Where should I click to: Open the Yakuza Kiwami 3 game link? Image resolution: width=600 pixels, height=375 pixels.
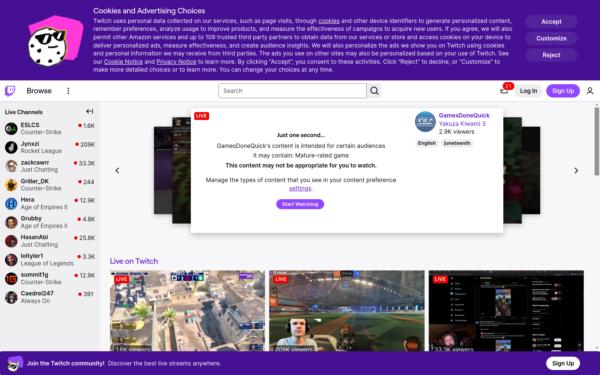(x=462, y=124)
